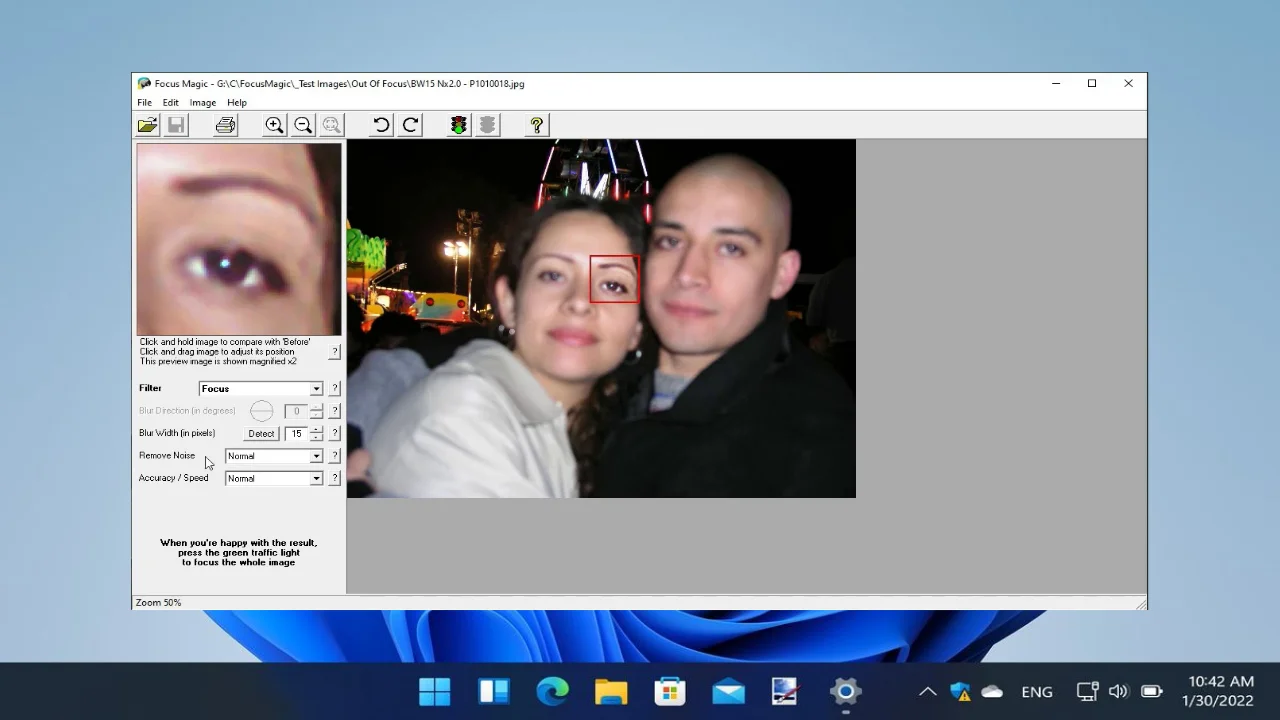Viewport: 1280px width, 720px height.
Task: Click the help button beside preview instructions
Action: click(x=334, y=352)
